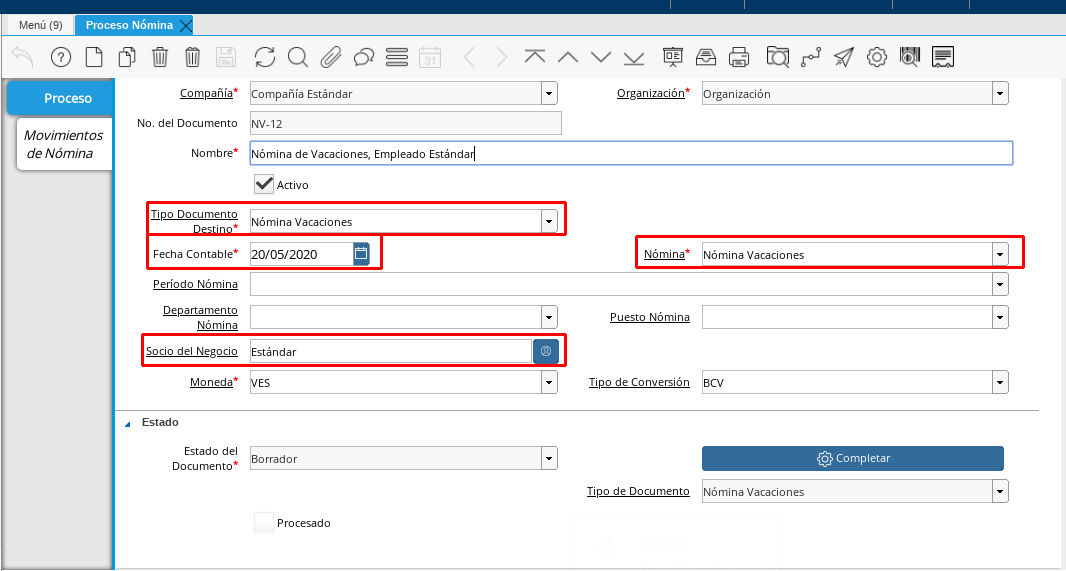Image resolution: width=1066 pixels, height=571 pixels.
Task: Open Período Nómina dropdown arrow
Action: (x=1000, y=283)
